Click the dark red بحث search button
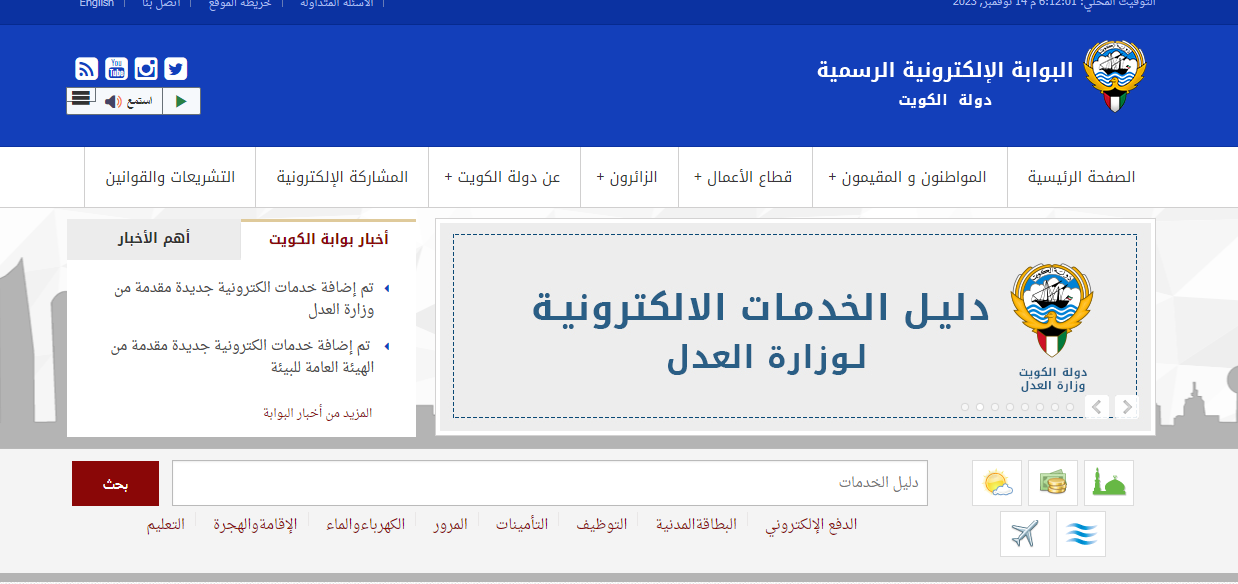 pos(115,484)
